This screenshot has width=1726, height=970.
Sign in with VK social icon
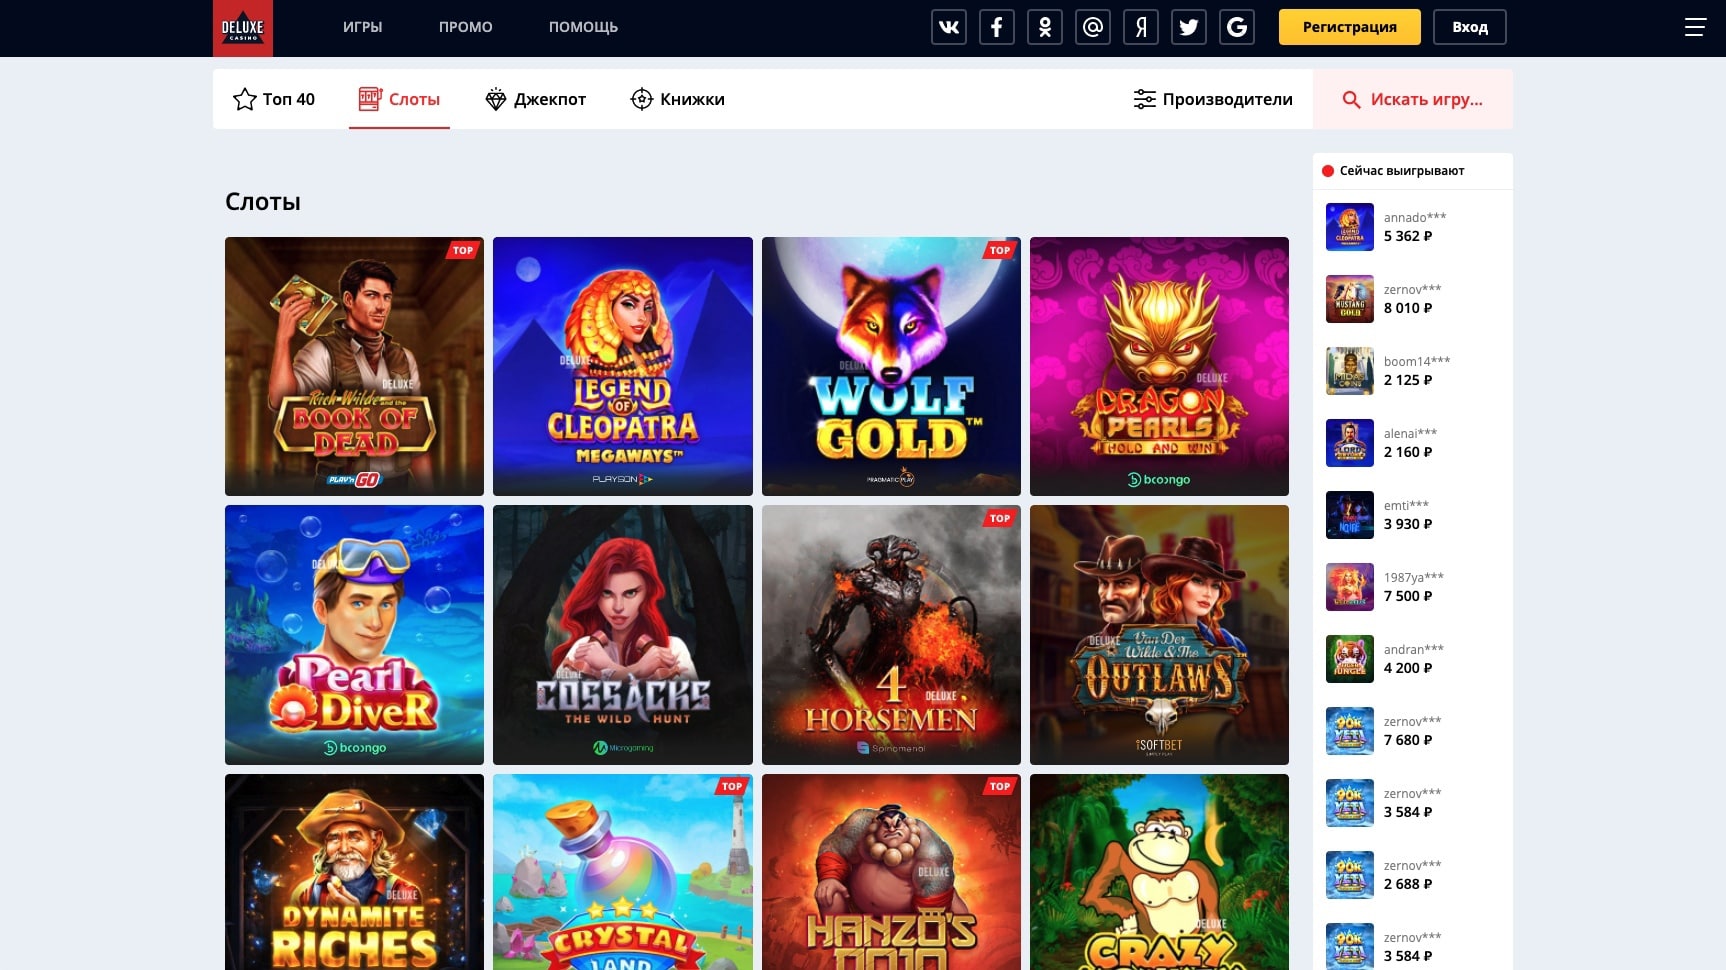tap(948, 27)
